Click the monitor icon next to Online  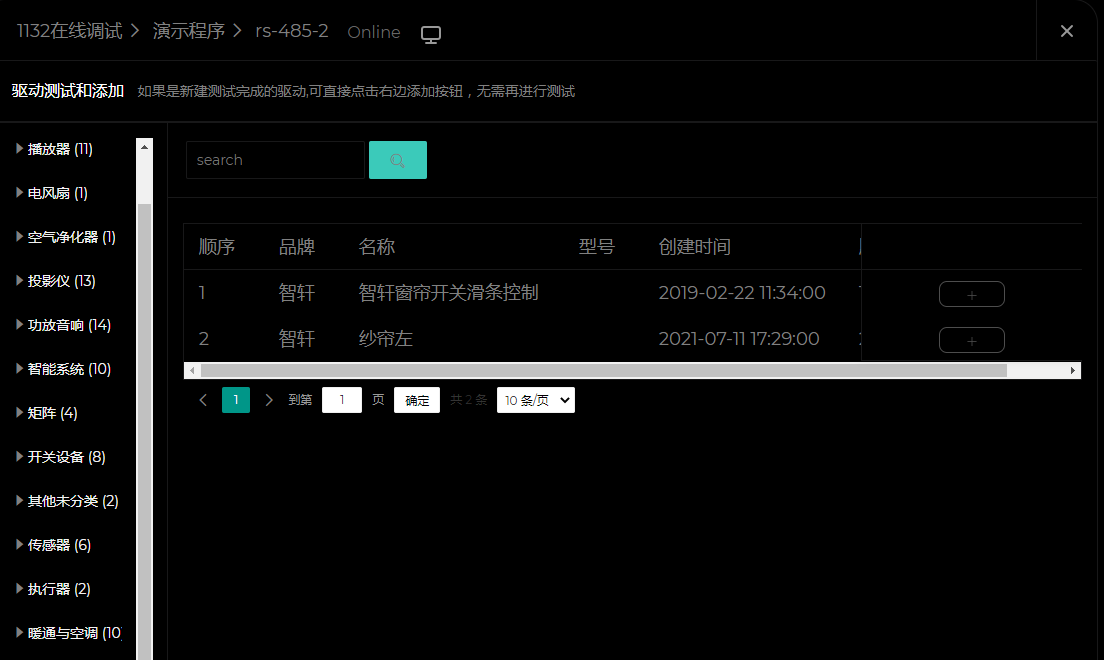(x=431, y=35)
